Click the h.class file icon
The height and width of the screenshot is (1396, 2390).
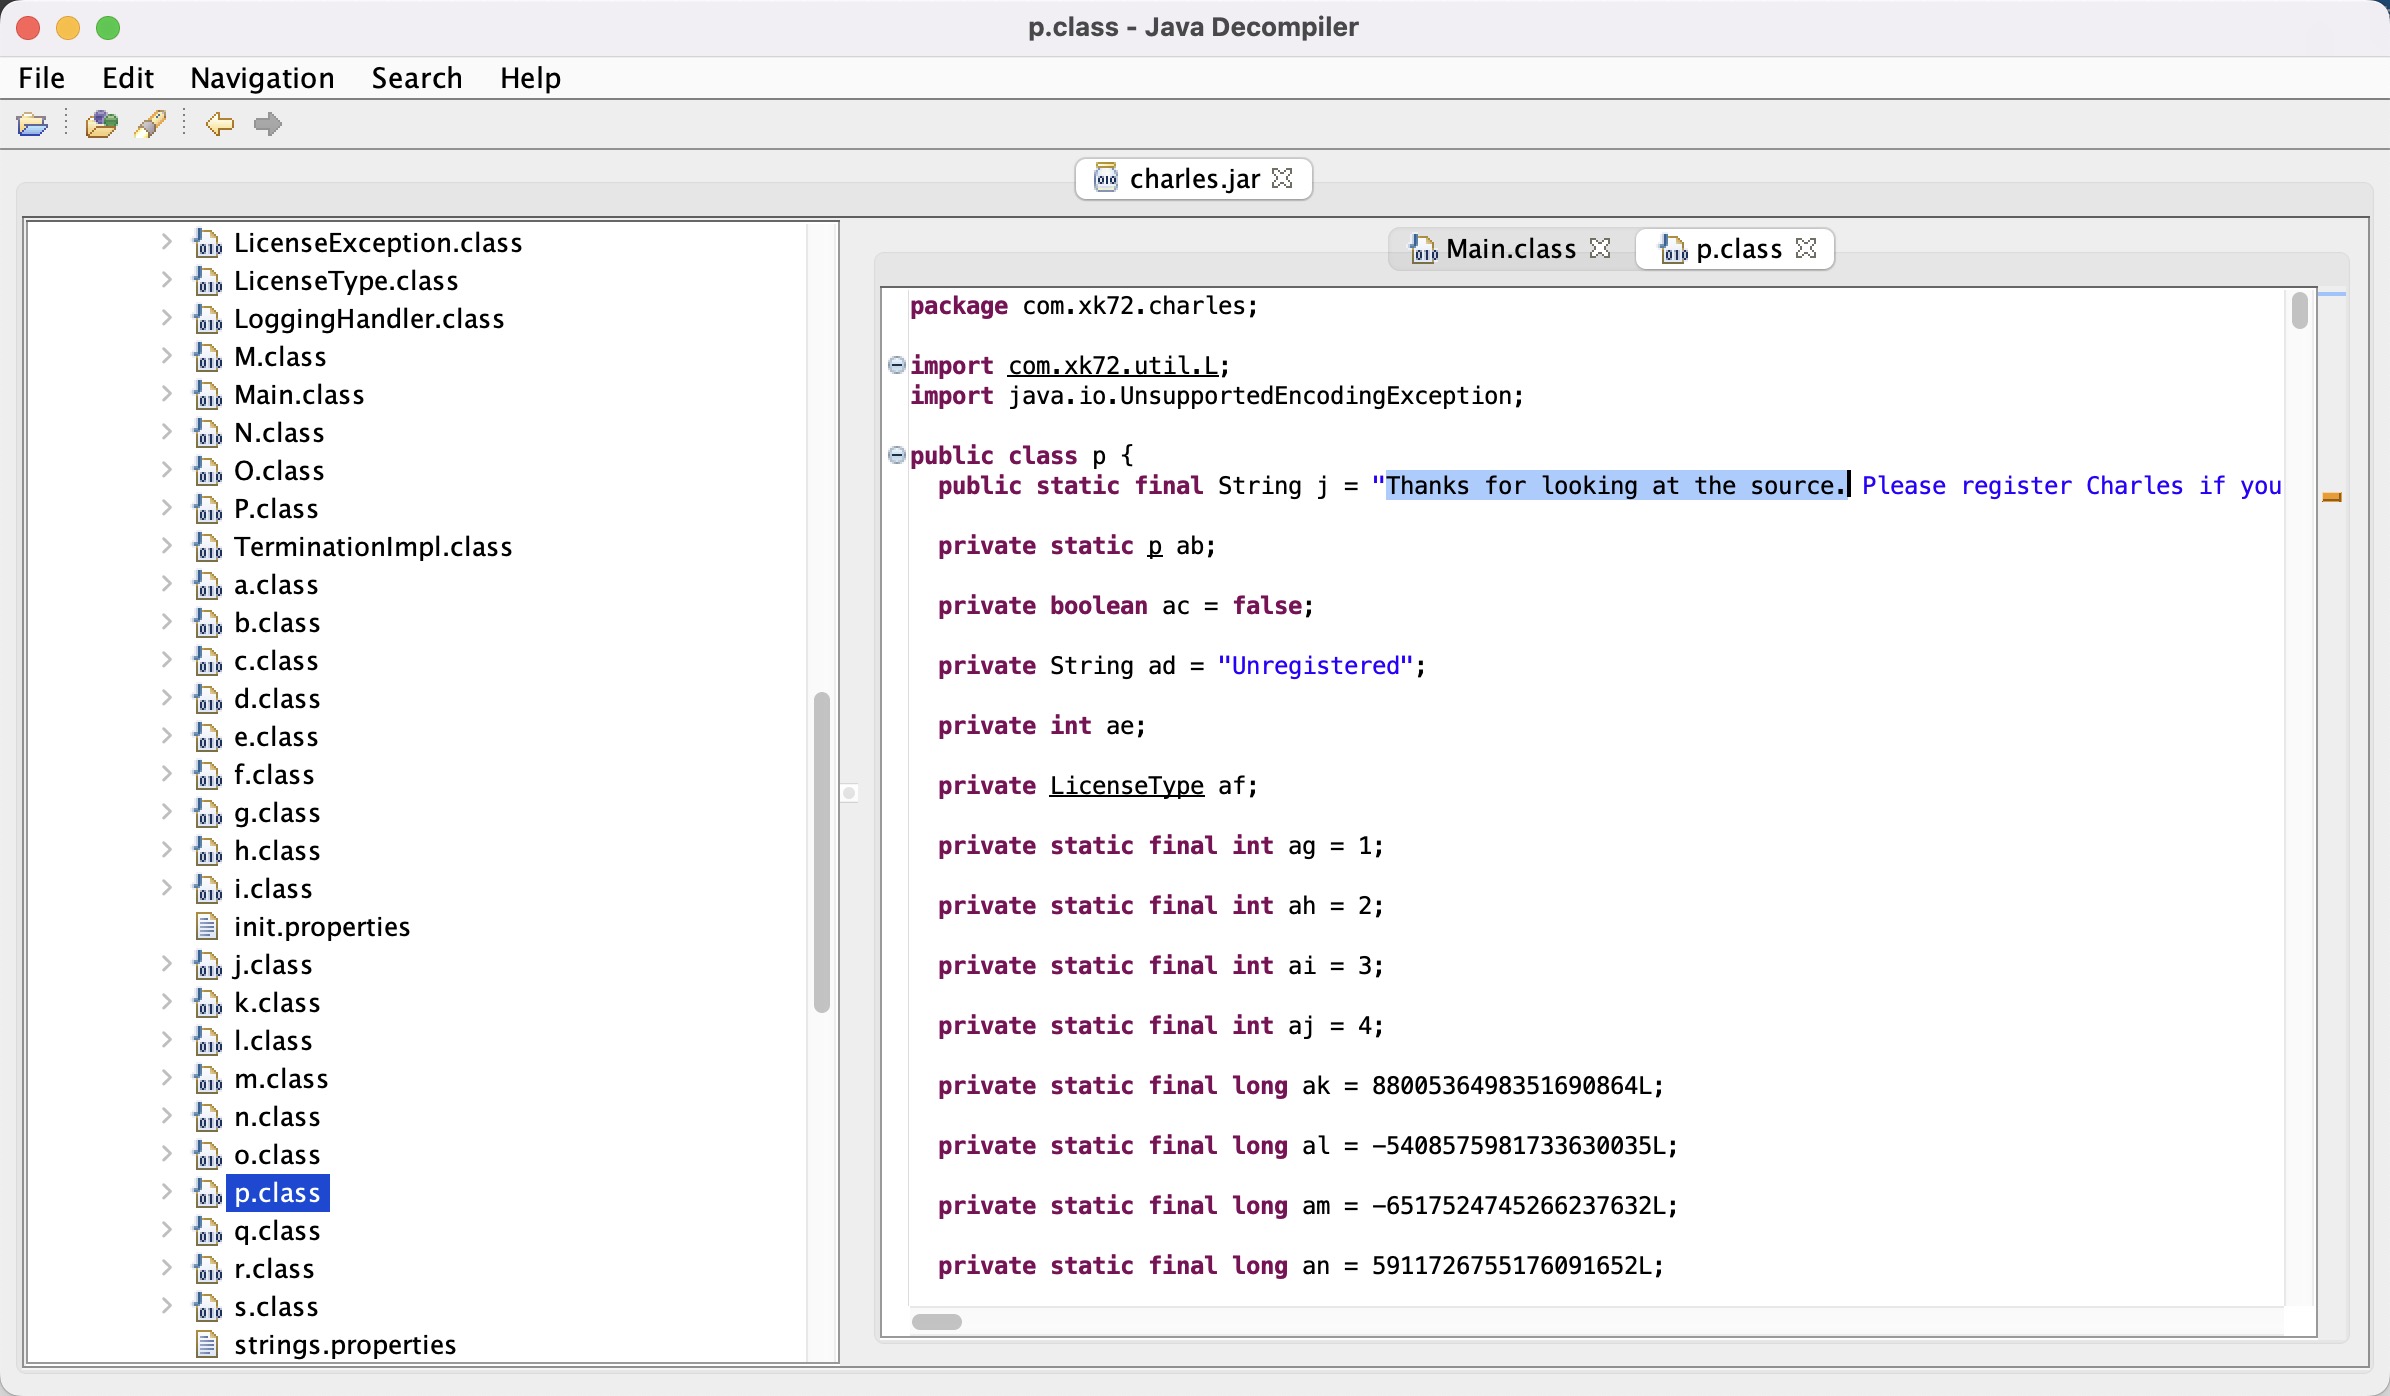[208, 851]
